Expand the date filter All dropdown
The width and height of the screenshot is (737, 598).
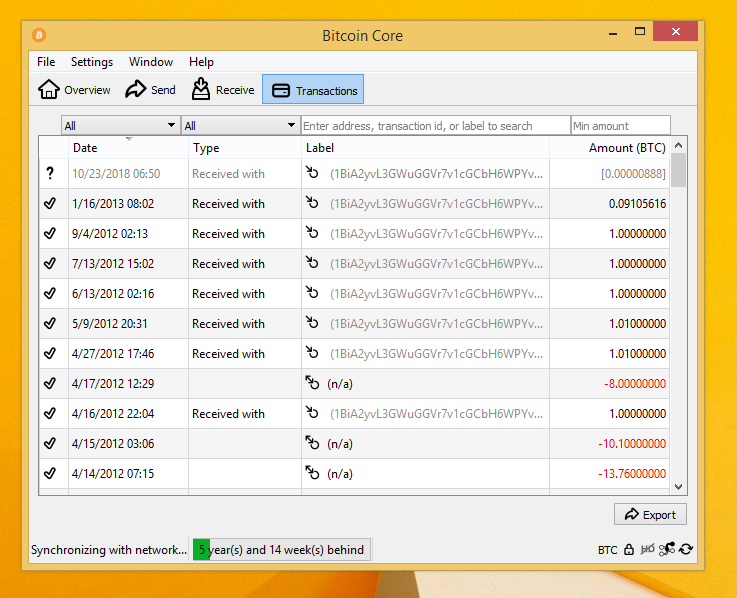coord(120,126)
